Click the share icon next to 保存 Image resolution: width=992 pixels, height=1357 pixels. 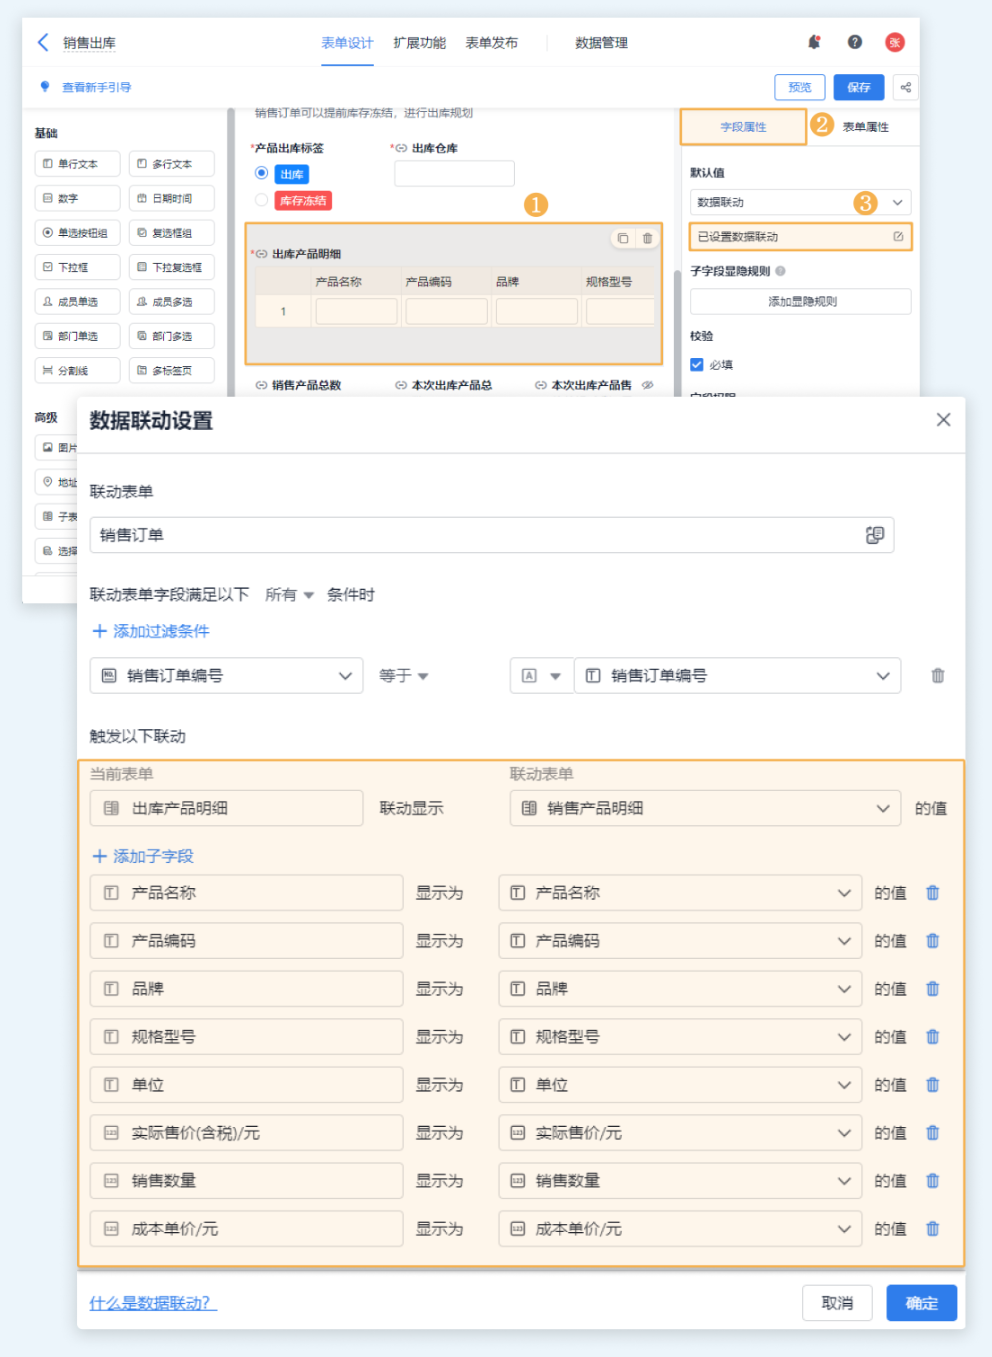[x=905, y=87]
